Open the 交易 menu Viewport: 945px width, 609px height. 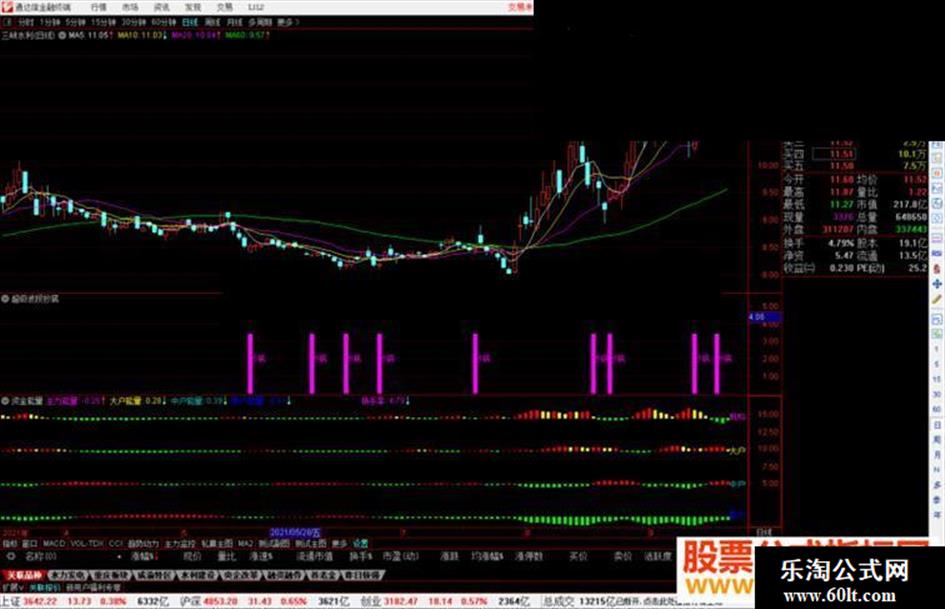click(224, 7)
